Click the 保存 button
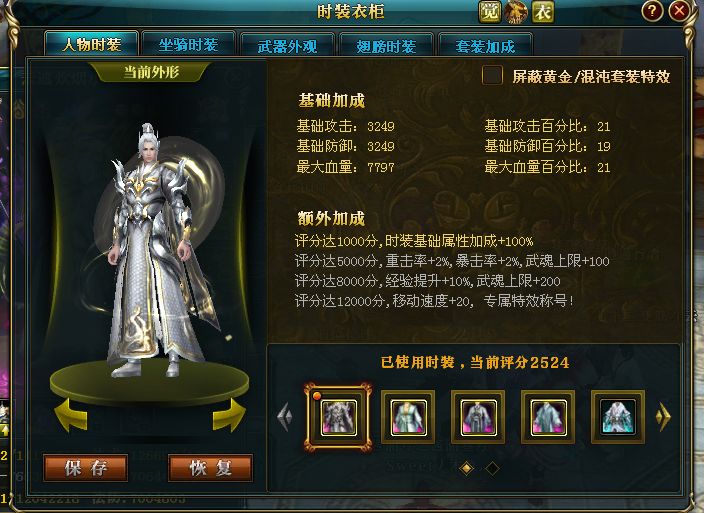This screenshot has width=704, height=513. (x=86, y=468)
